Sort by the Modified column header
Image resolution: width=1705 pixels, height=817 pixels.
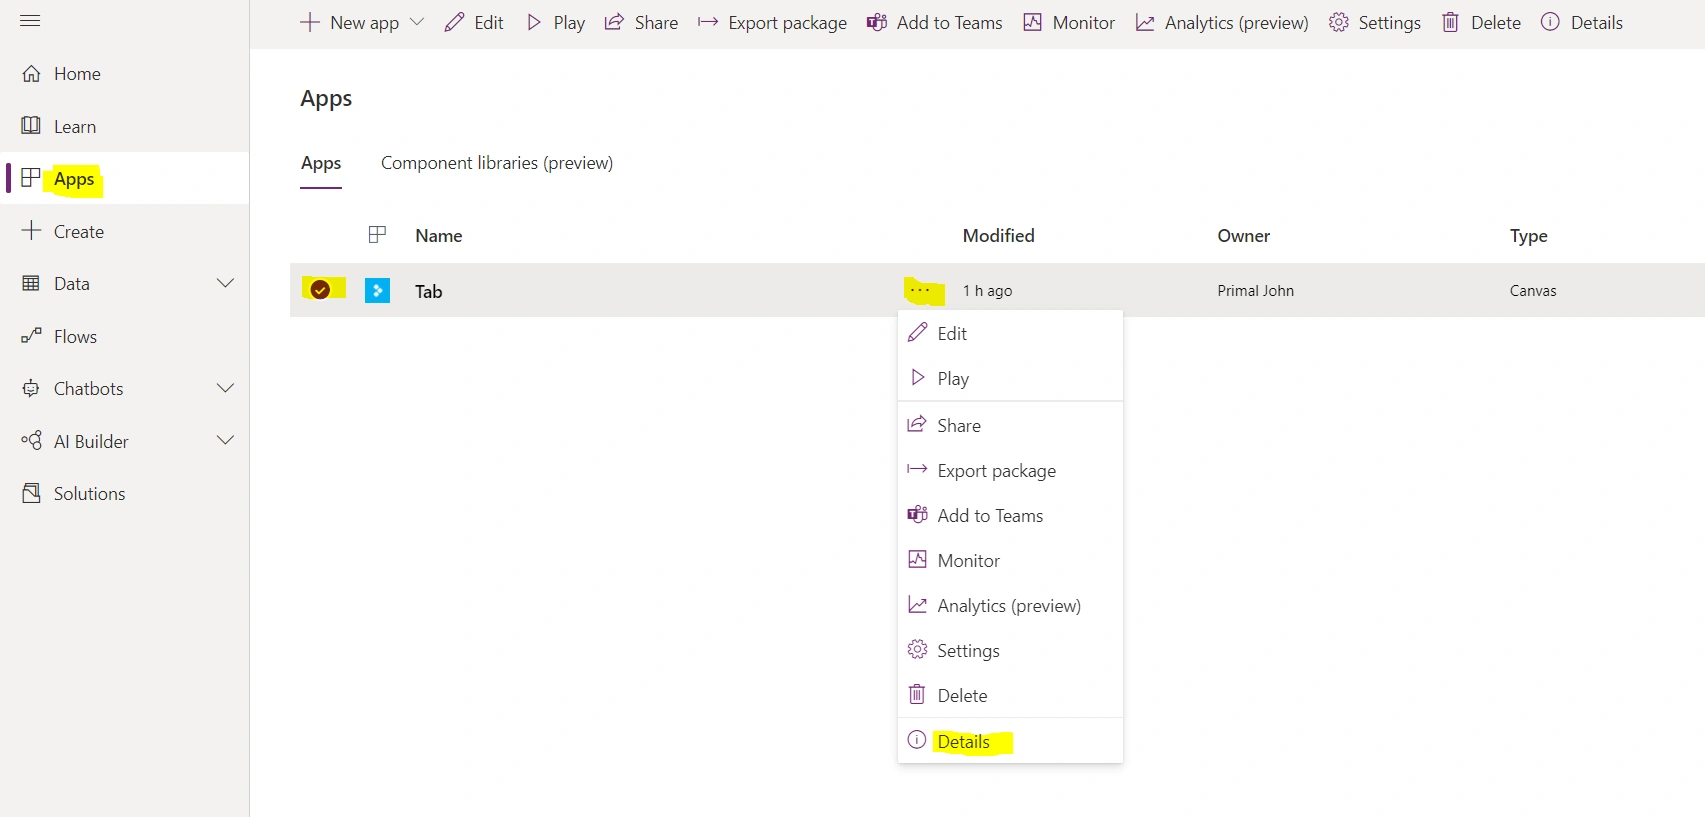(999, 236)
